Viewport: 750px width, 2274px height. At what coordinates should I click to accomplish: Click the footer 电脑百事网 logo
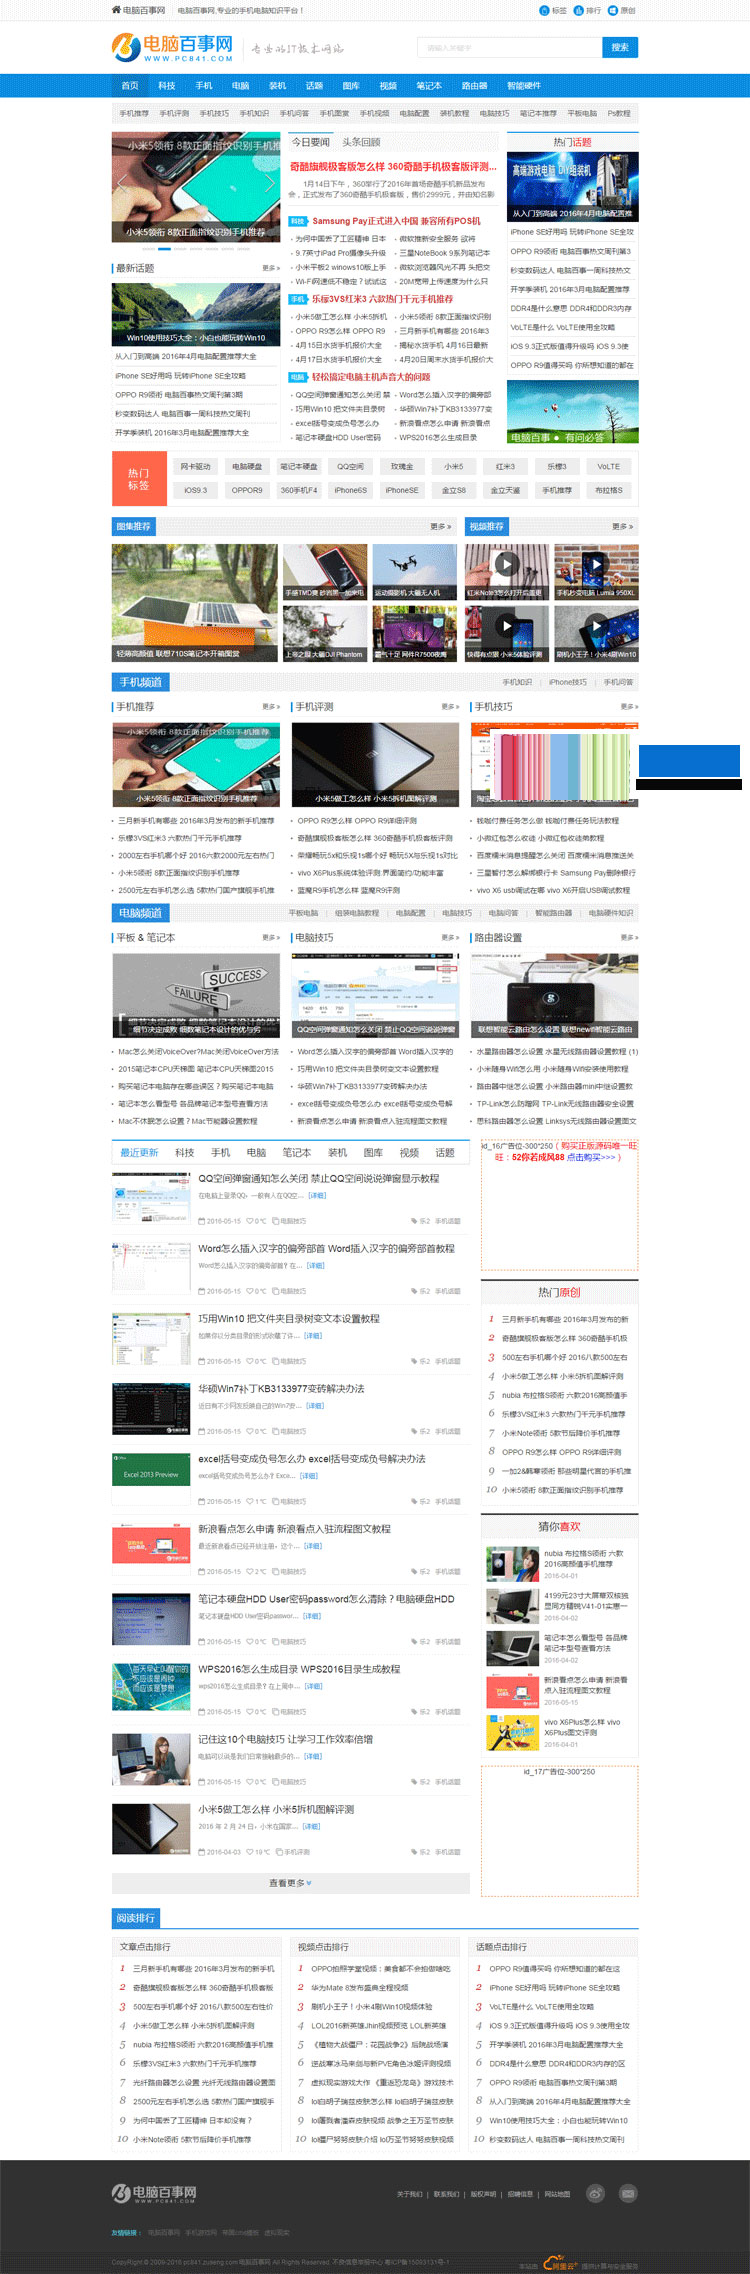pyautogui.click(x=154, y=2193)
